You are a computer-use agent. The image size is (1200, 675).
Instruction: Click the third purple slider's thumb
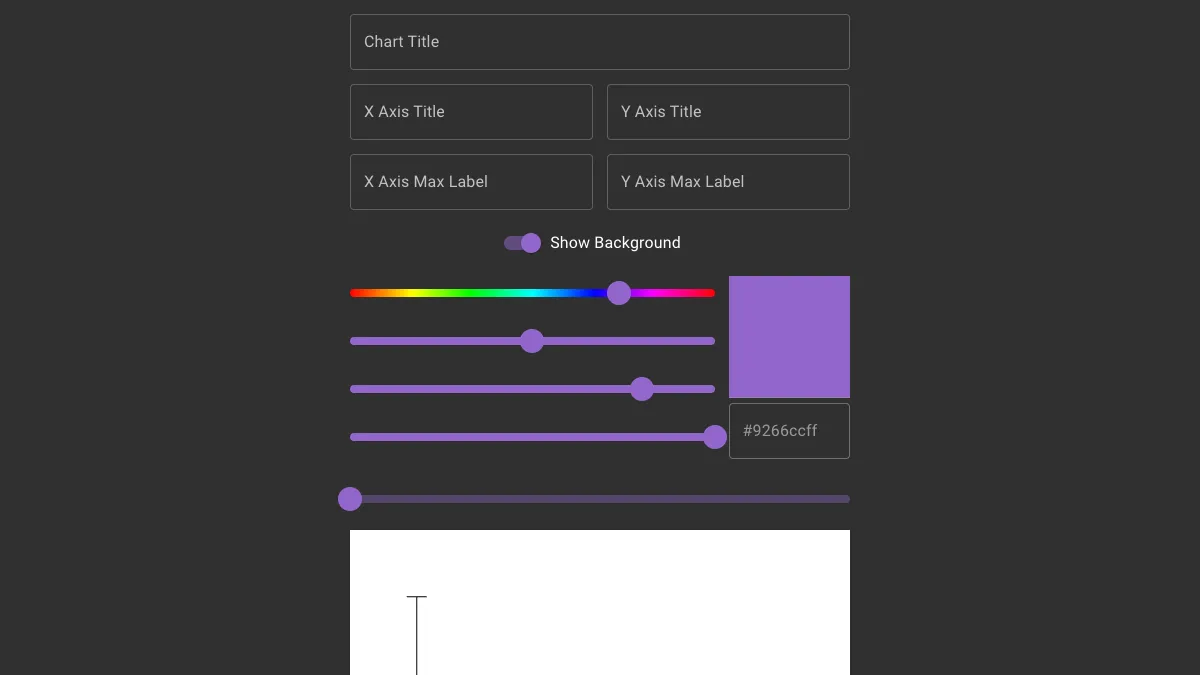pos(642,389)
